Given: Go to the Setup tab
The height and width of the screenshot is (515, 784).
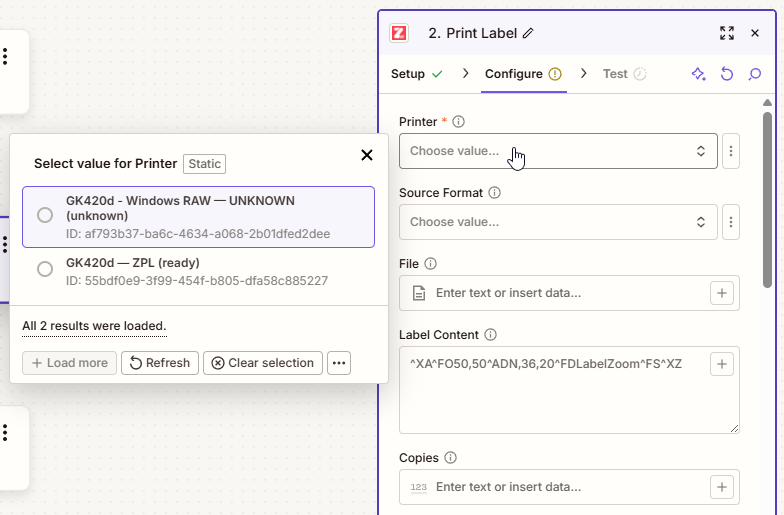Looking at the screenshot, I should point(417,74).
